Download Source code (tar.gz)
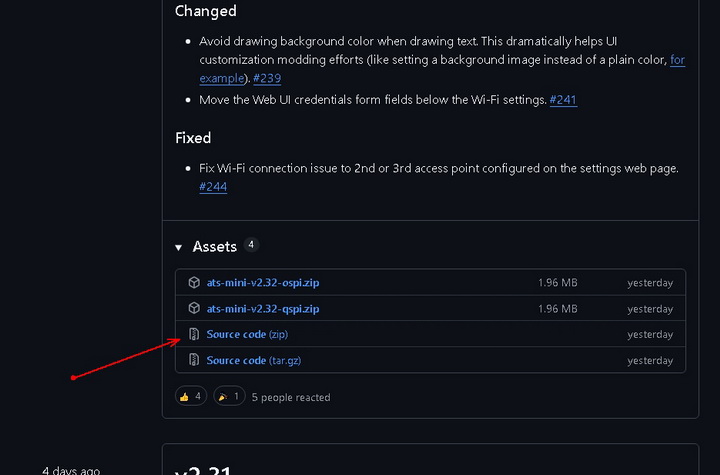Screen dimensions: 720x475 click(x=253, y=360)
